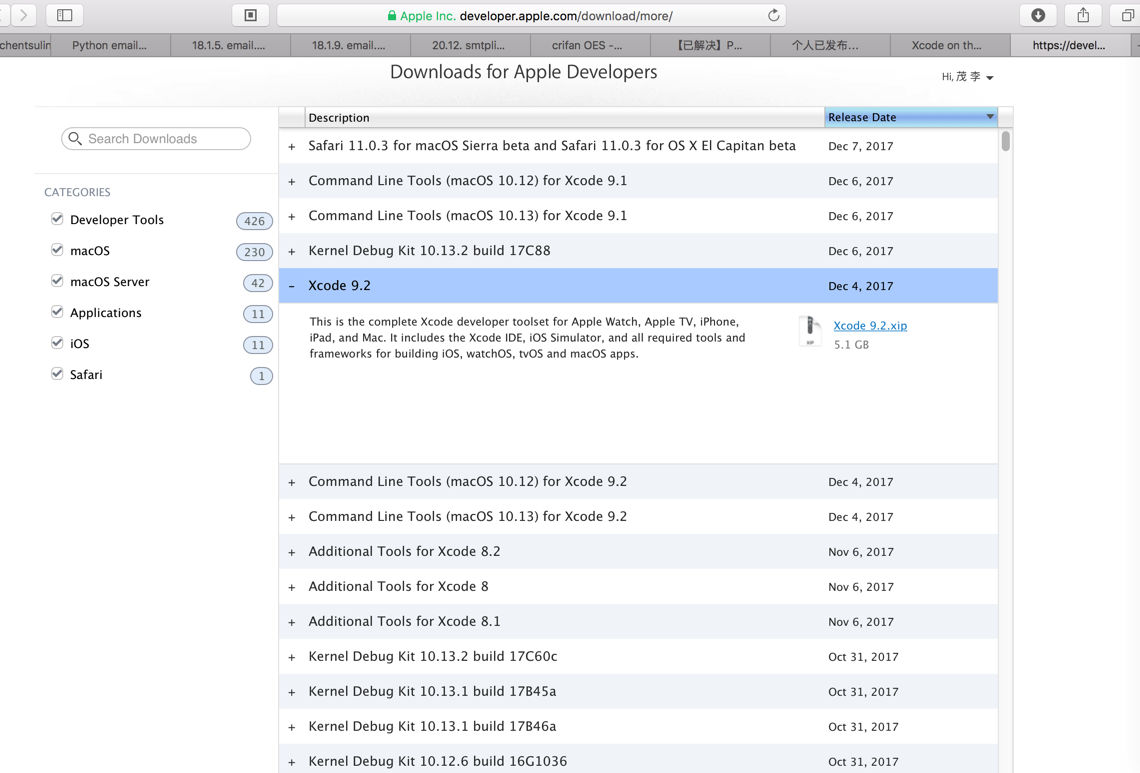Click the 230 count badge for macOS

pos(254,252)
